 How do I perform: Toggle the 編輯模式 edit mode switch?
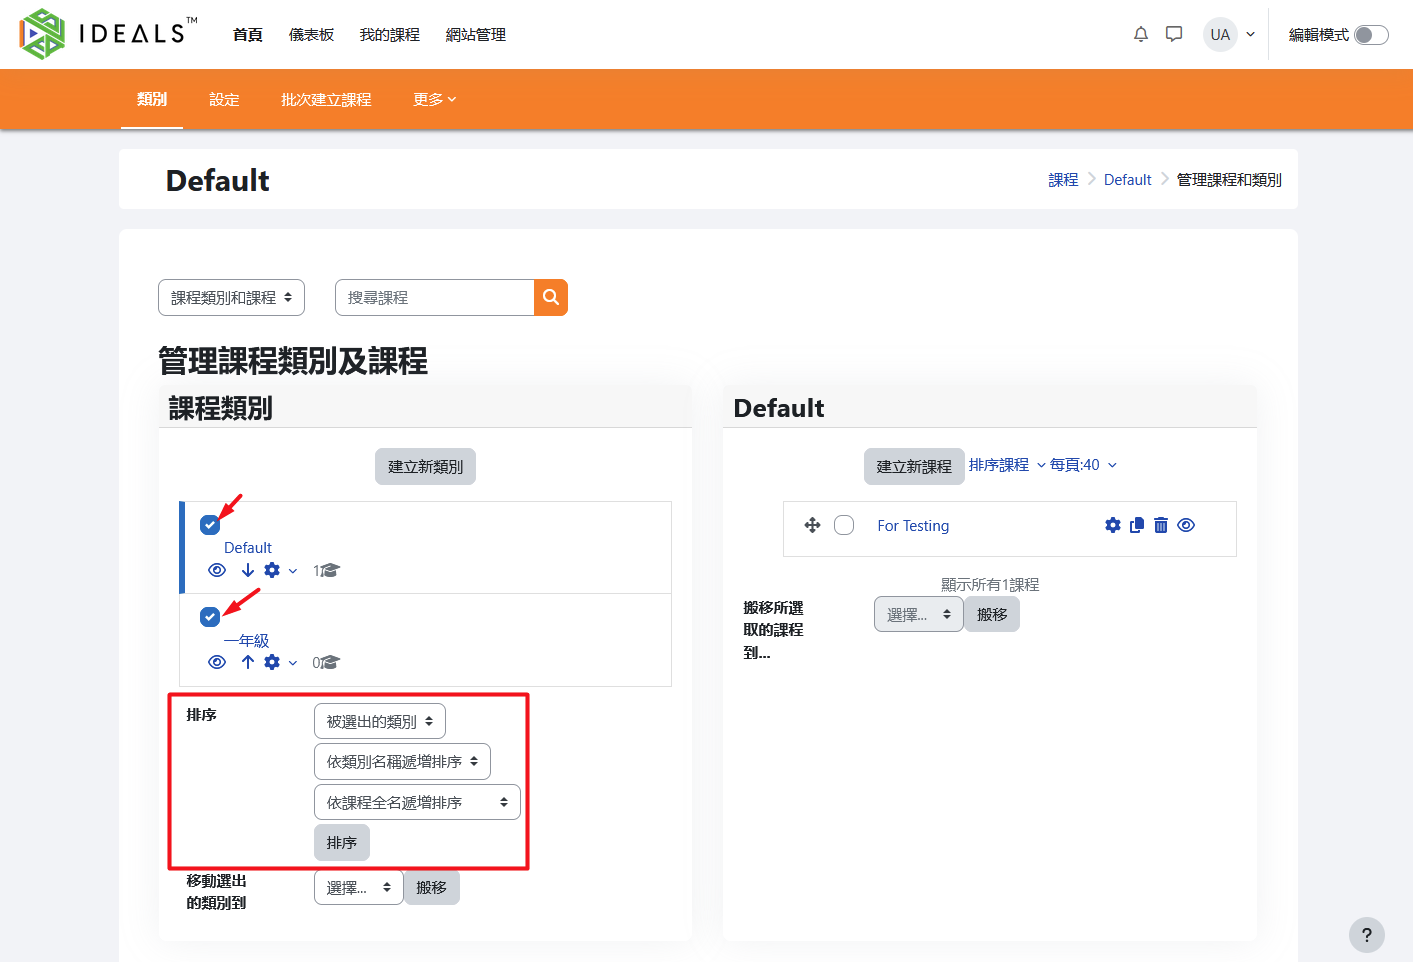coord(1370,35)
